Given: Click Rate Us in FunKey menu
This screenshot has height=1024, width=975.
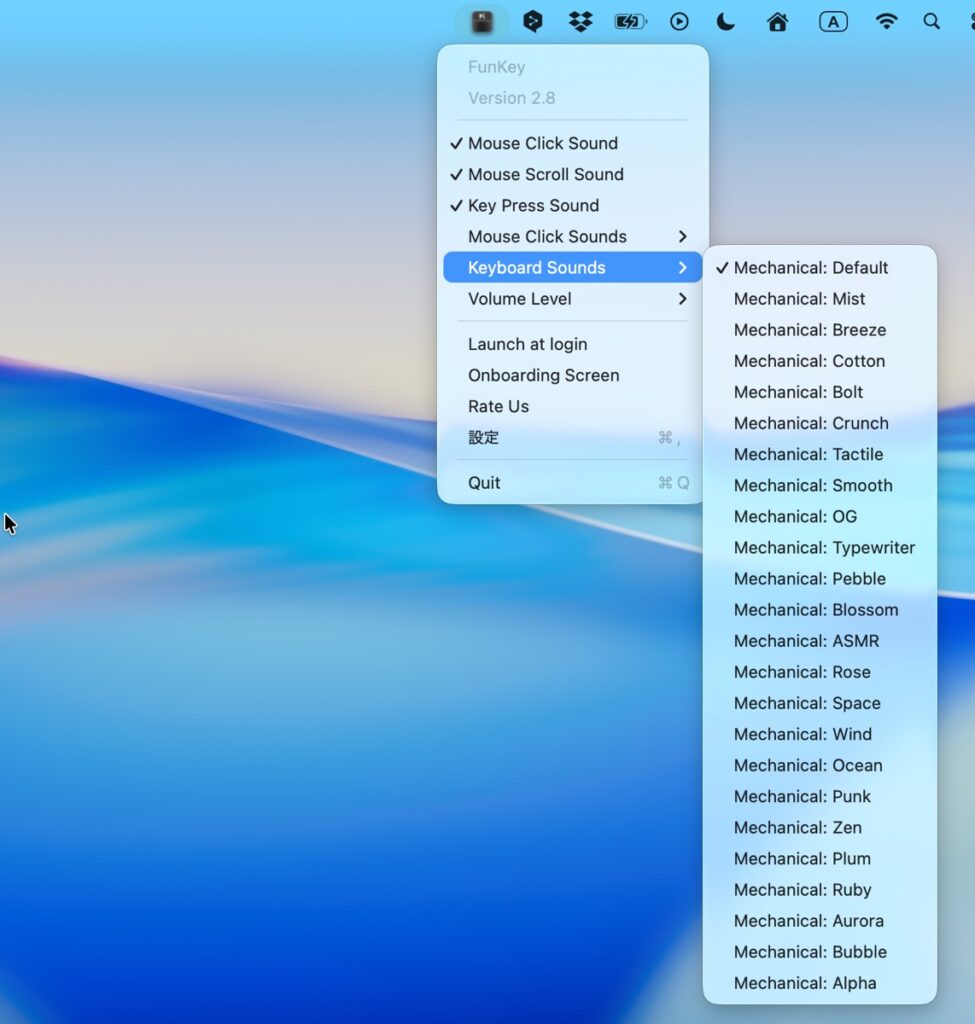Looking at the screenshot, I should [498, 406].
